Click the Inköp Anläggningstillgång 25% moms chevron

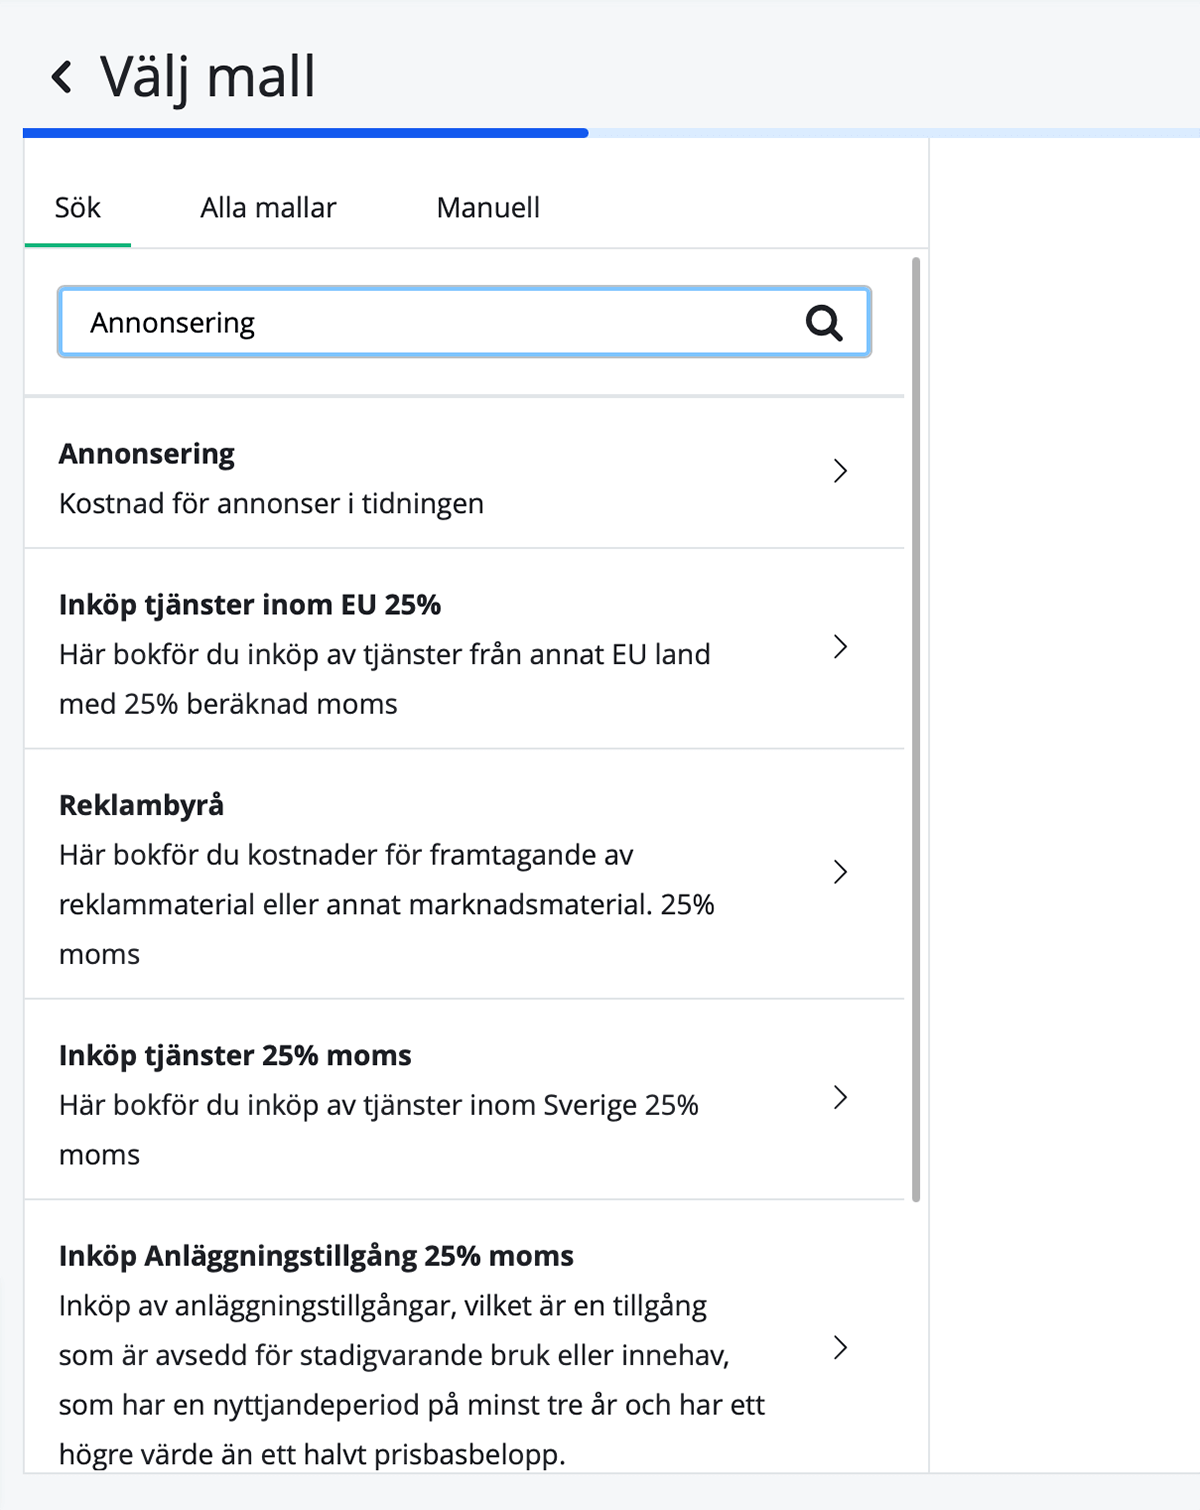click(x=840, y=1347)
